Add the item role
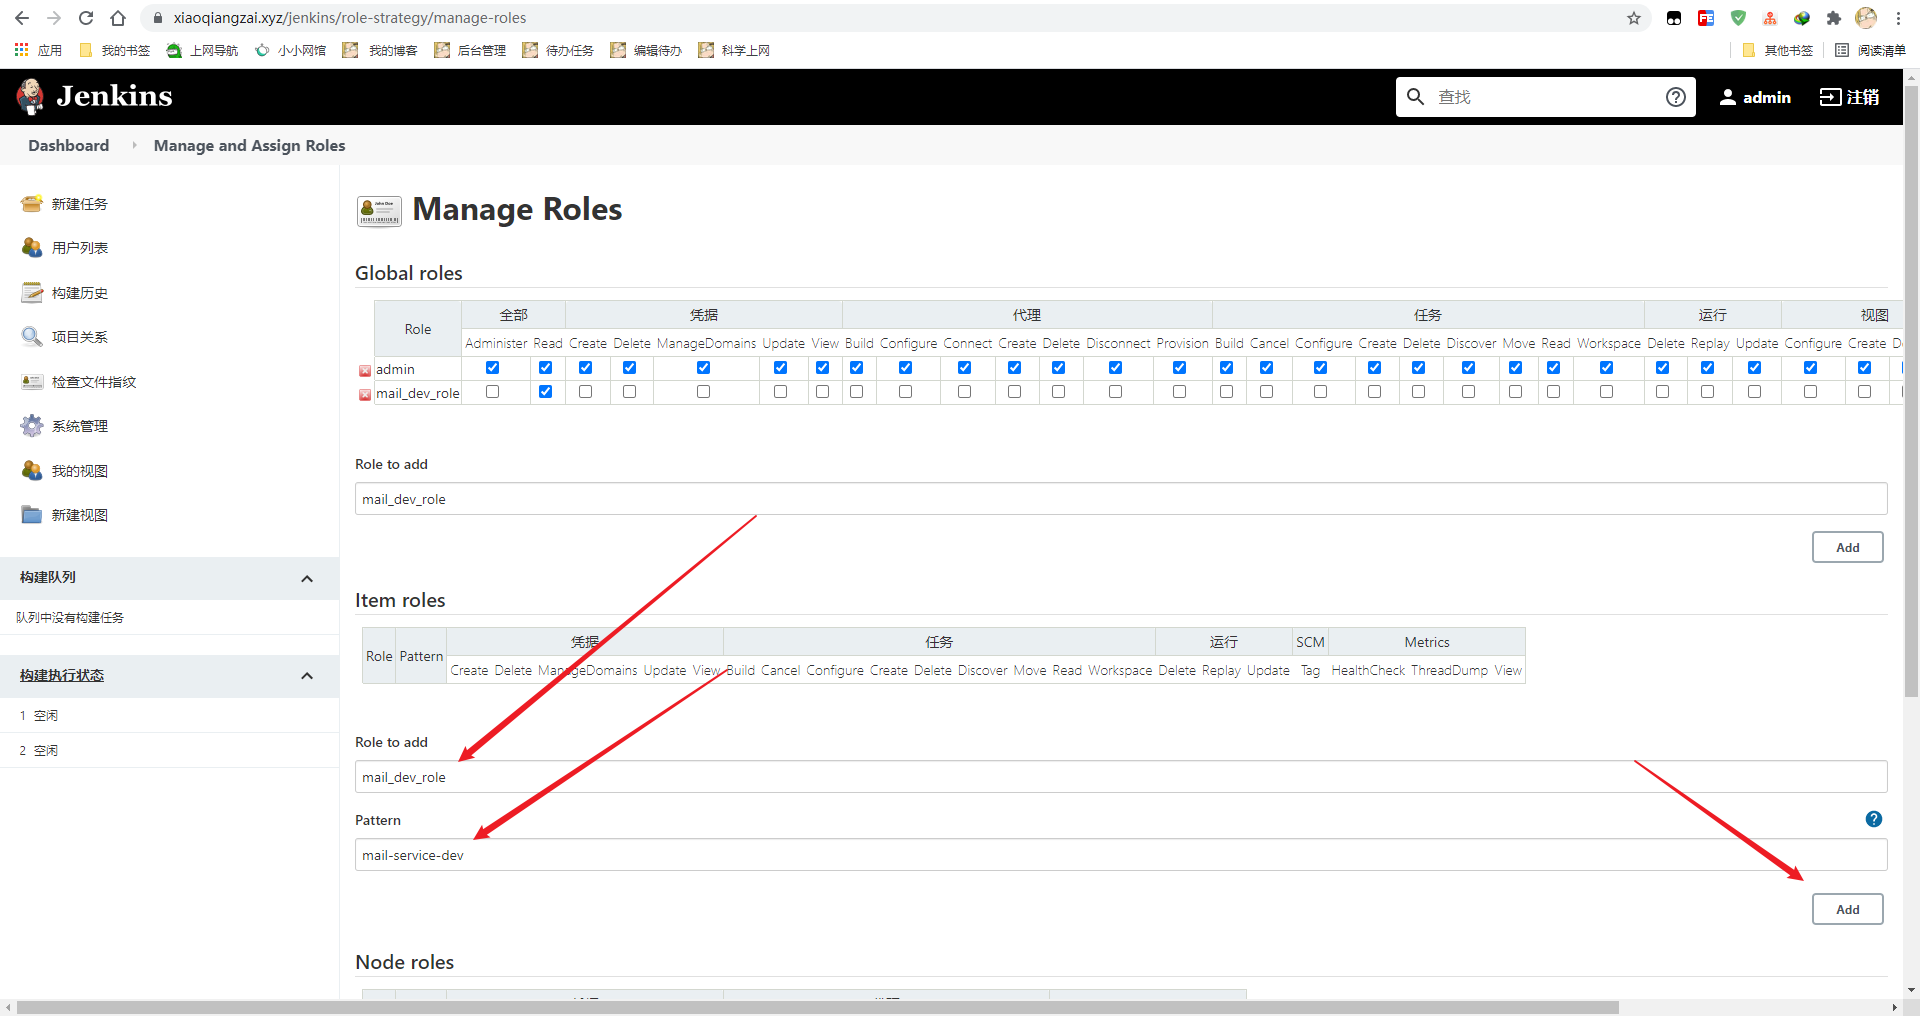The height and width of the screenshot is (1016, 1920). (x=1847, y=909)
